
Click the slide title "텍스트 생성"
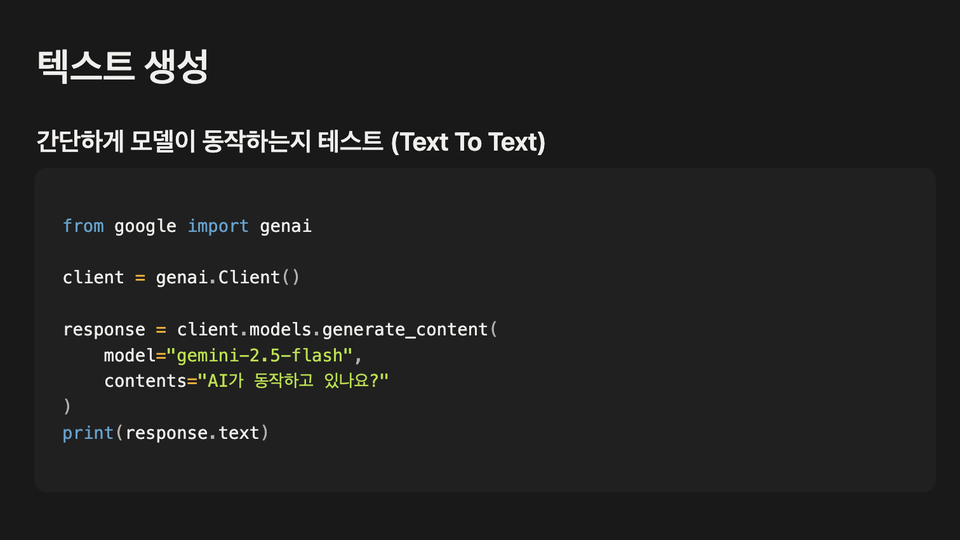tap(122, 66)
